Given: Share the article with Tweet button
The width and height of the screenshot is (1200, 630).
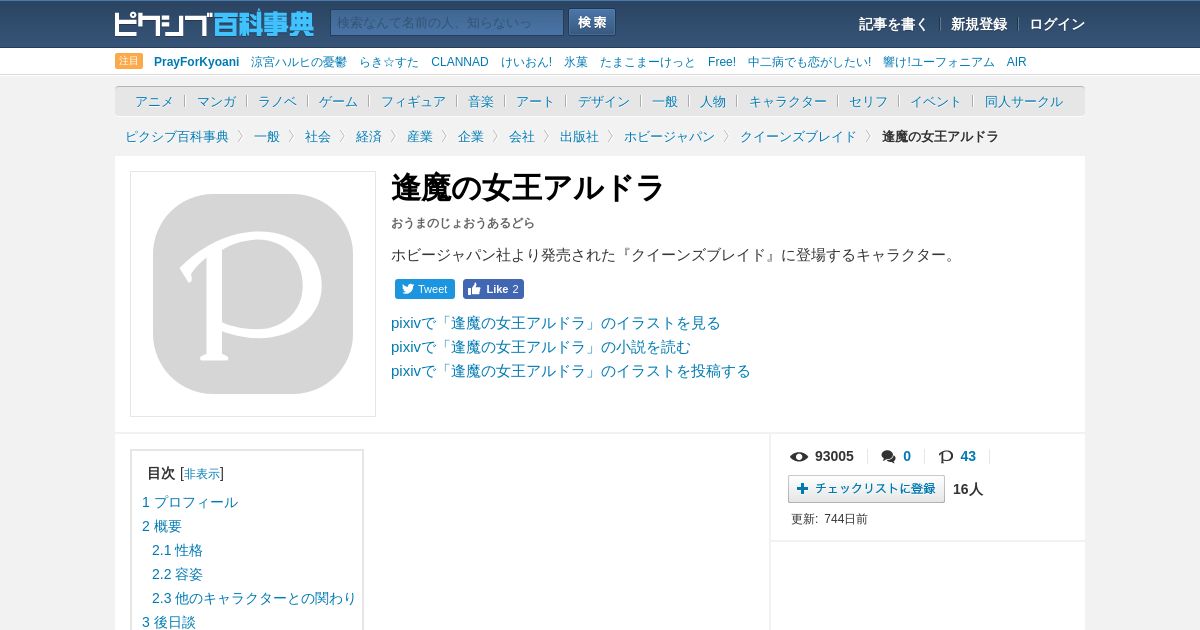Looking at the screenshot, I should click(x=425, y=289).
